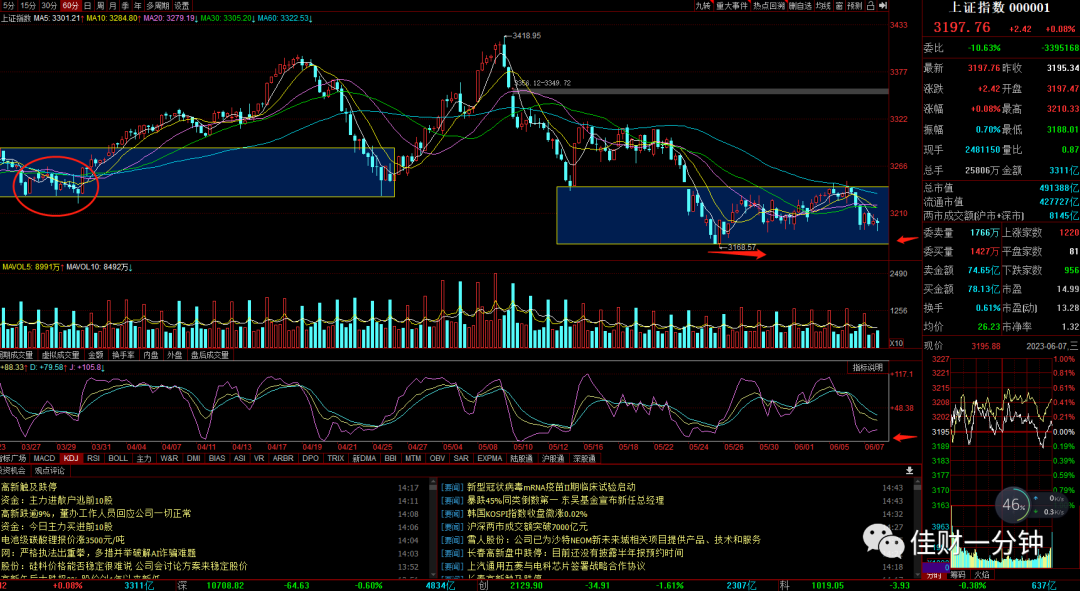Screen dimensions: 1080x591
Task: Switch chart to 15分 period
Action: click(28, 6)
